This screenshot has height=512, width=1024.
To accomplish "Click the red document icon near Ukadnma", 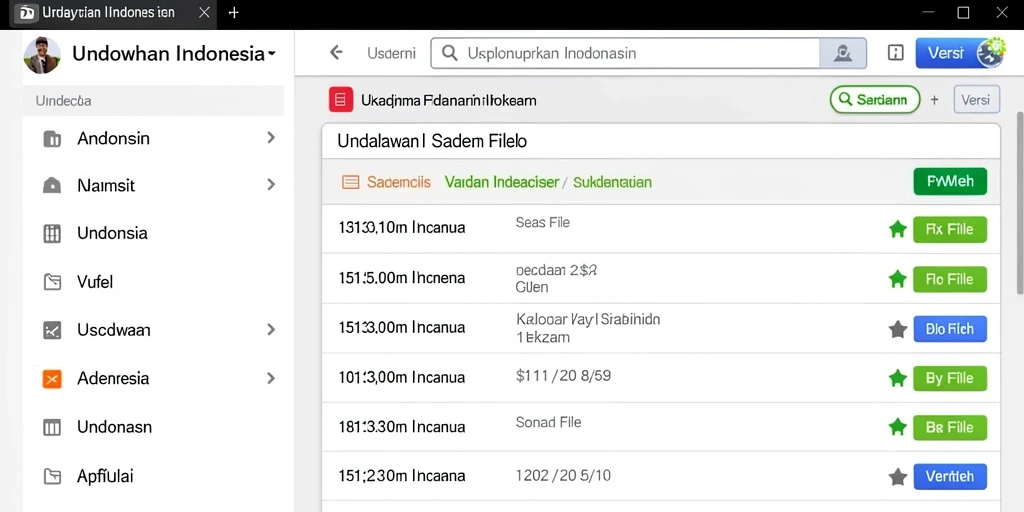I will coord(341,100).
